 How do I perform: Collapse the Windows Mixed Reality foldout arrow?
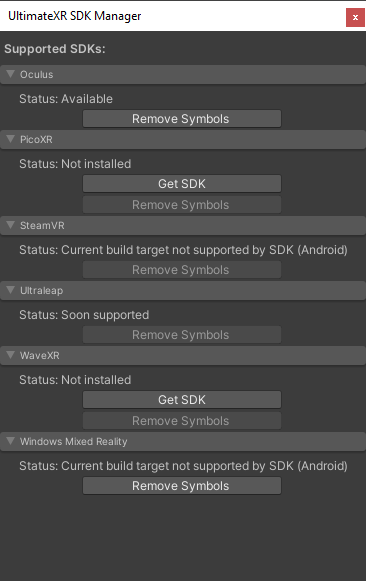10,441
